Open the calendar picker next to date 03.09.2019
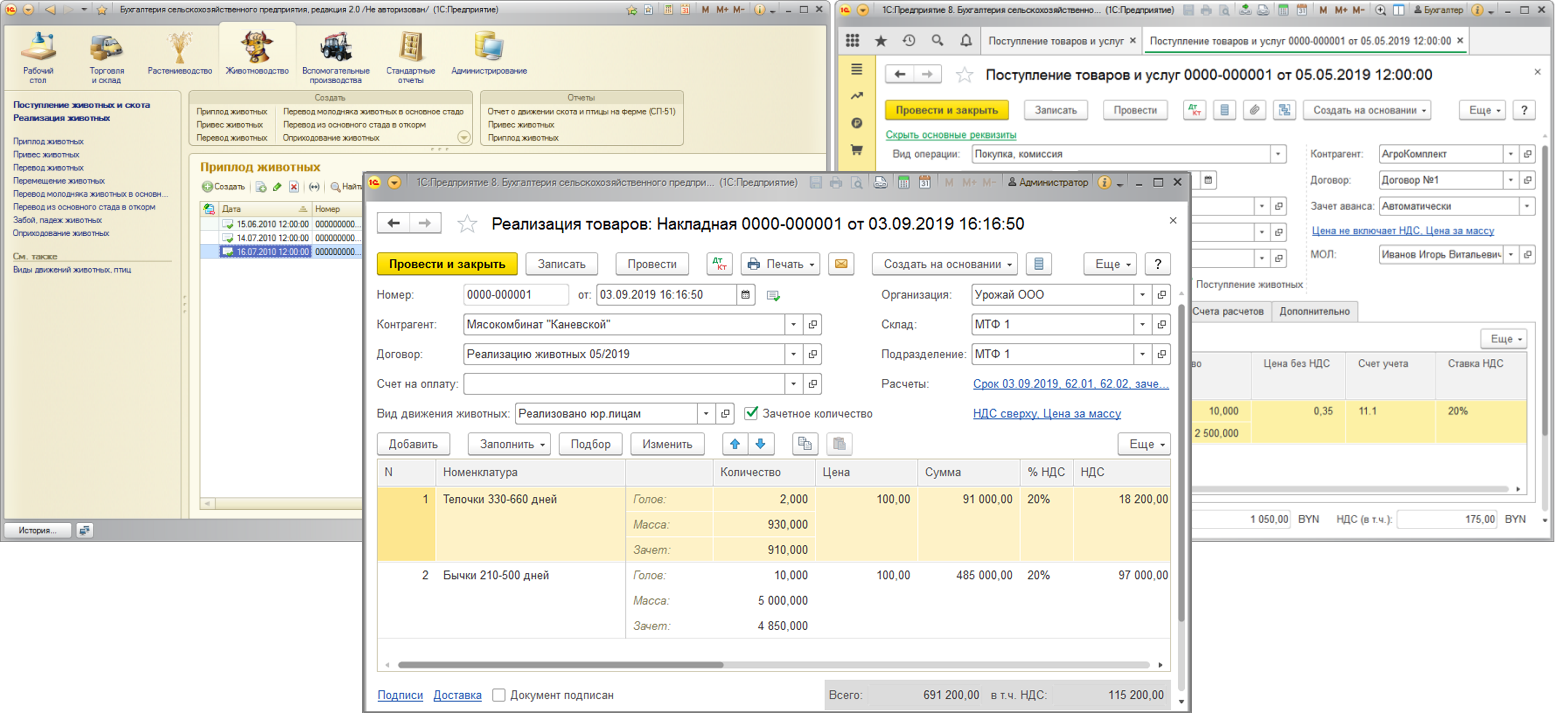The width and height of the screenshot is (1555, 713). click(746, 295)
